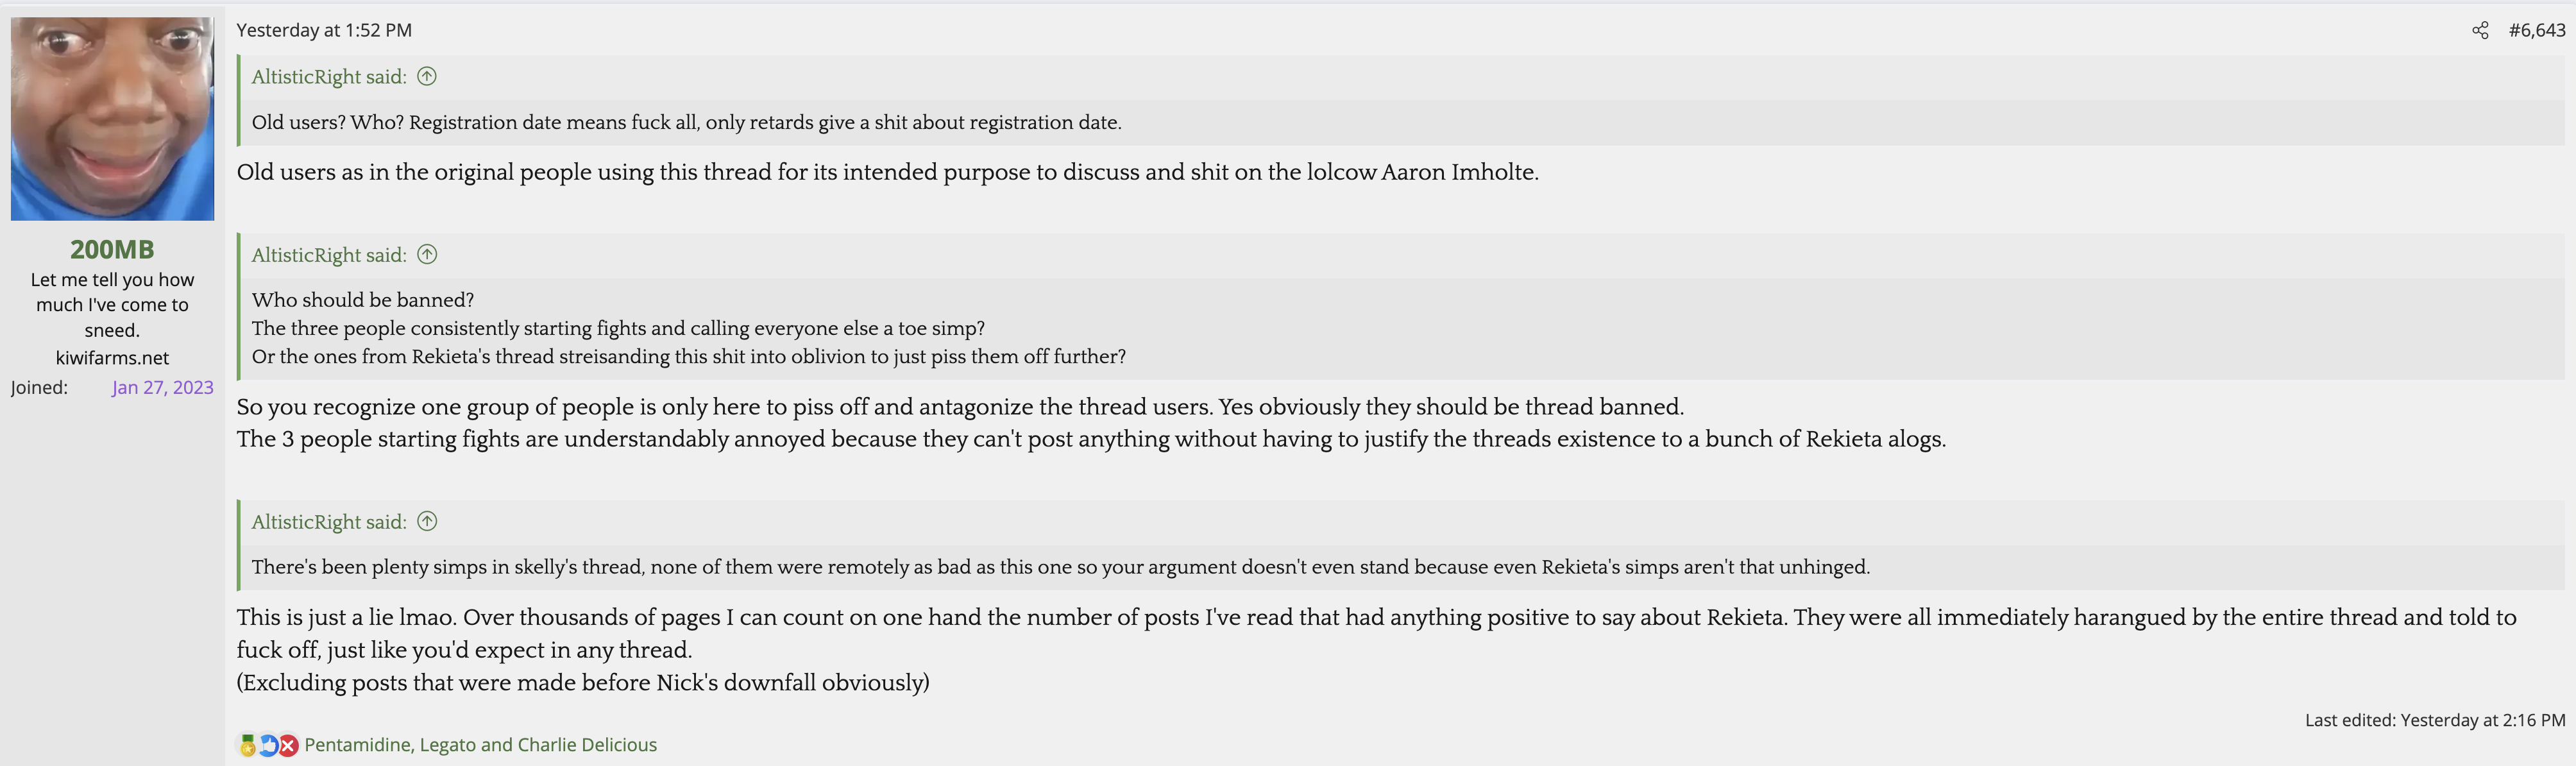The width and height of the screenshot is (2576, 766).
Task: Click the quoted "Old users? Who?" text block
Action: pos(686,123)
